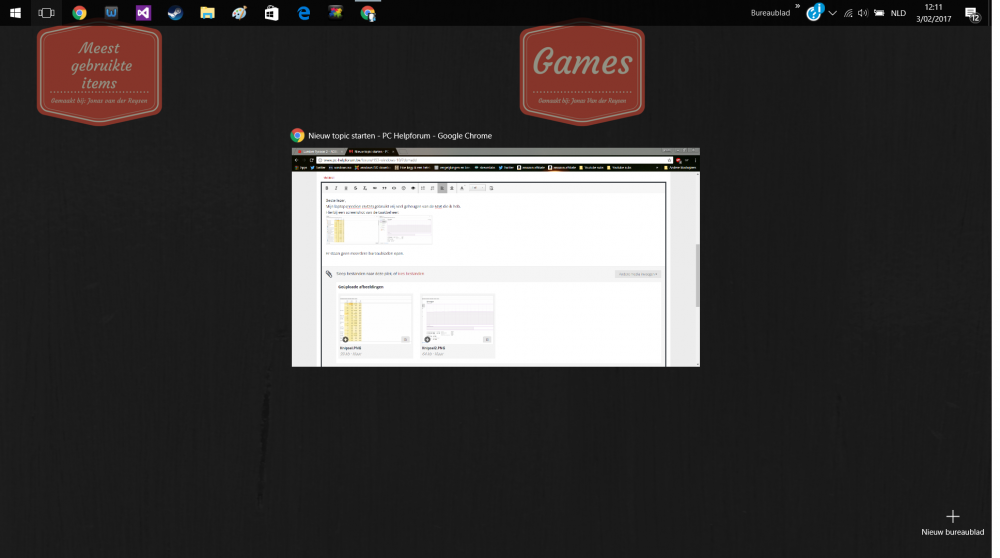Launch the Paint palette app icon
Screen dimensions: 1000x558
point(239,13)
